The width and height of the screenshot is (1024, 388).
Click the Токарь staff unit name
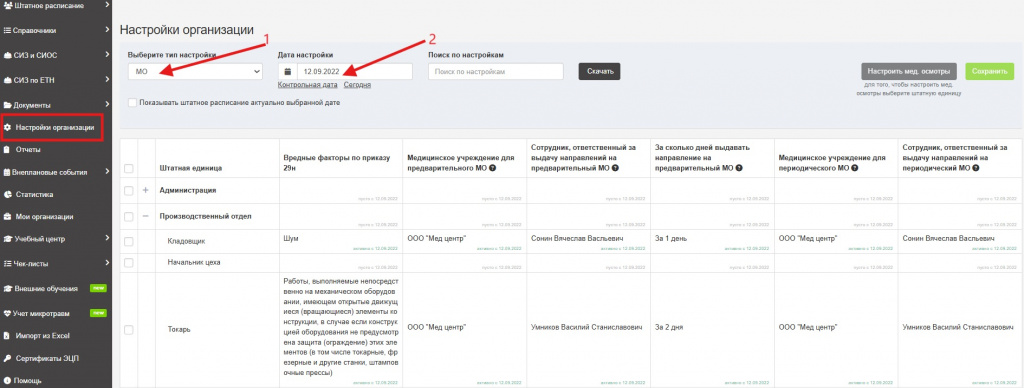(180, 329)
